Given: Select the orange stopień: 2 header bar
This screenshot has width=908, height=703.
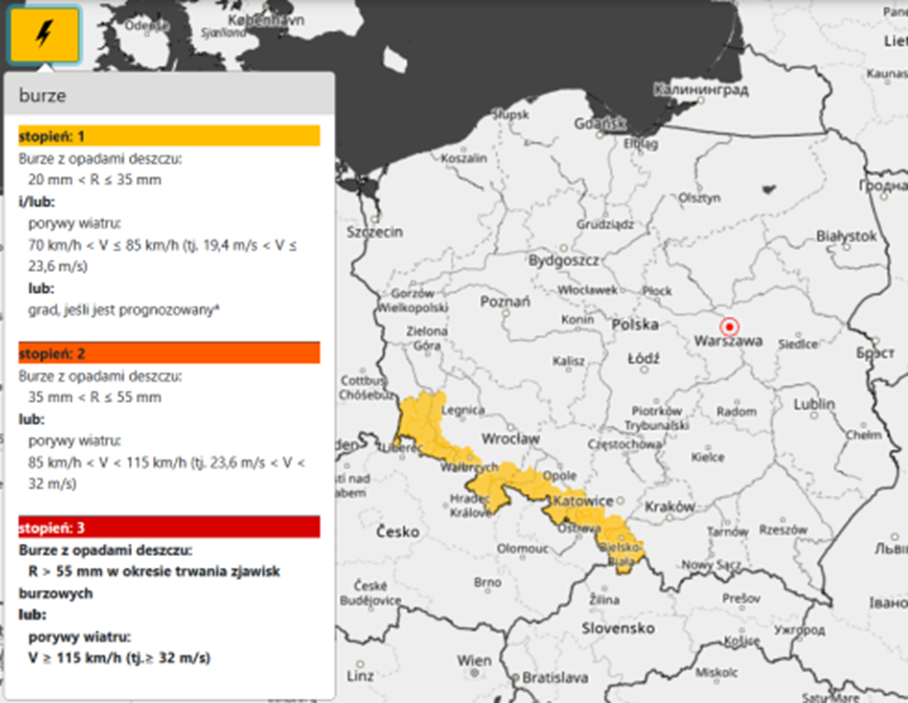Looking at the screenshot, I should pos(169,353).
